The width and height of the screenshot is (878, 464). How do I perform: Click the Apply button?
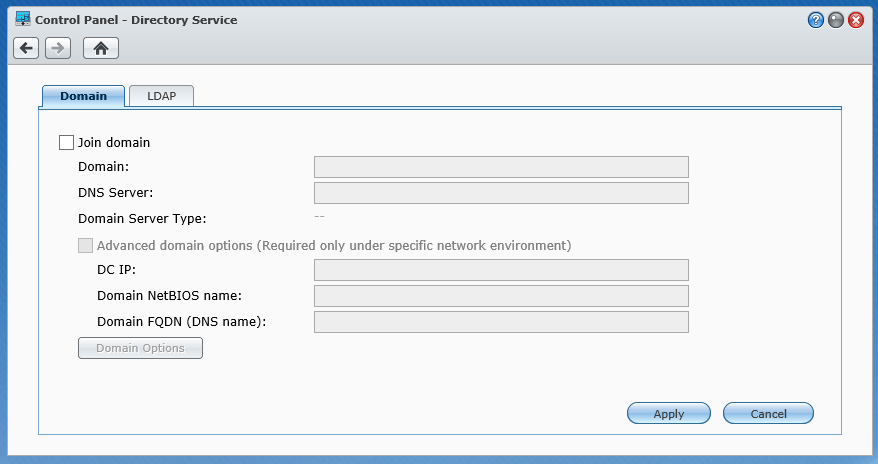[669, 414]
